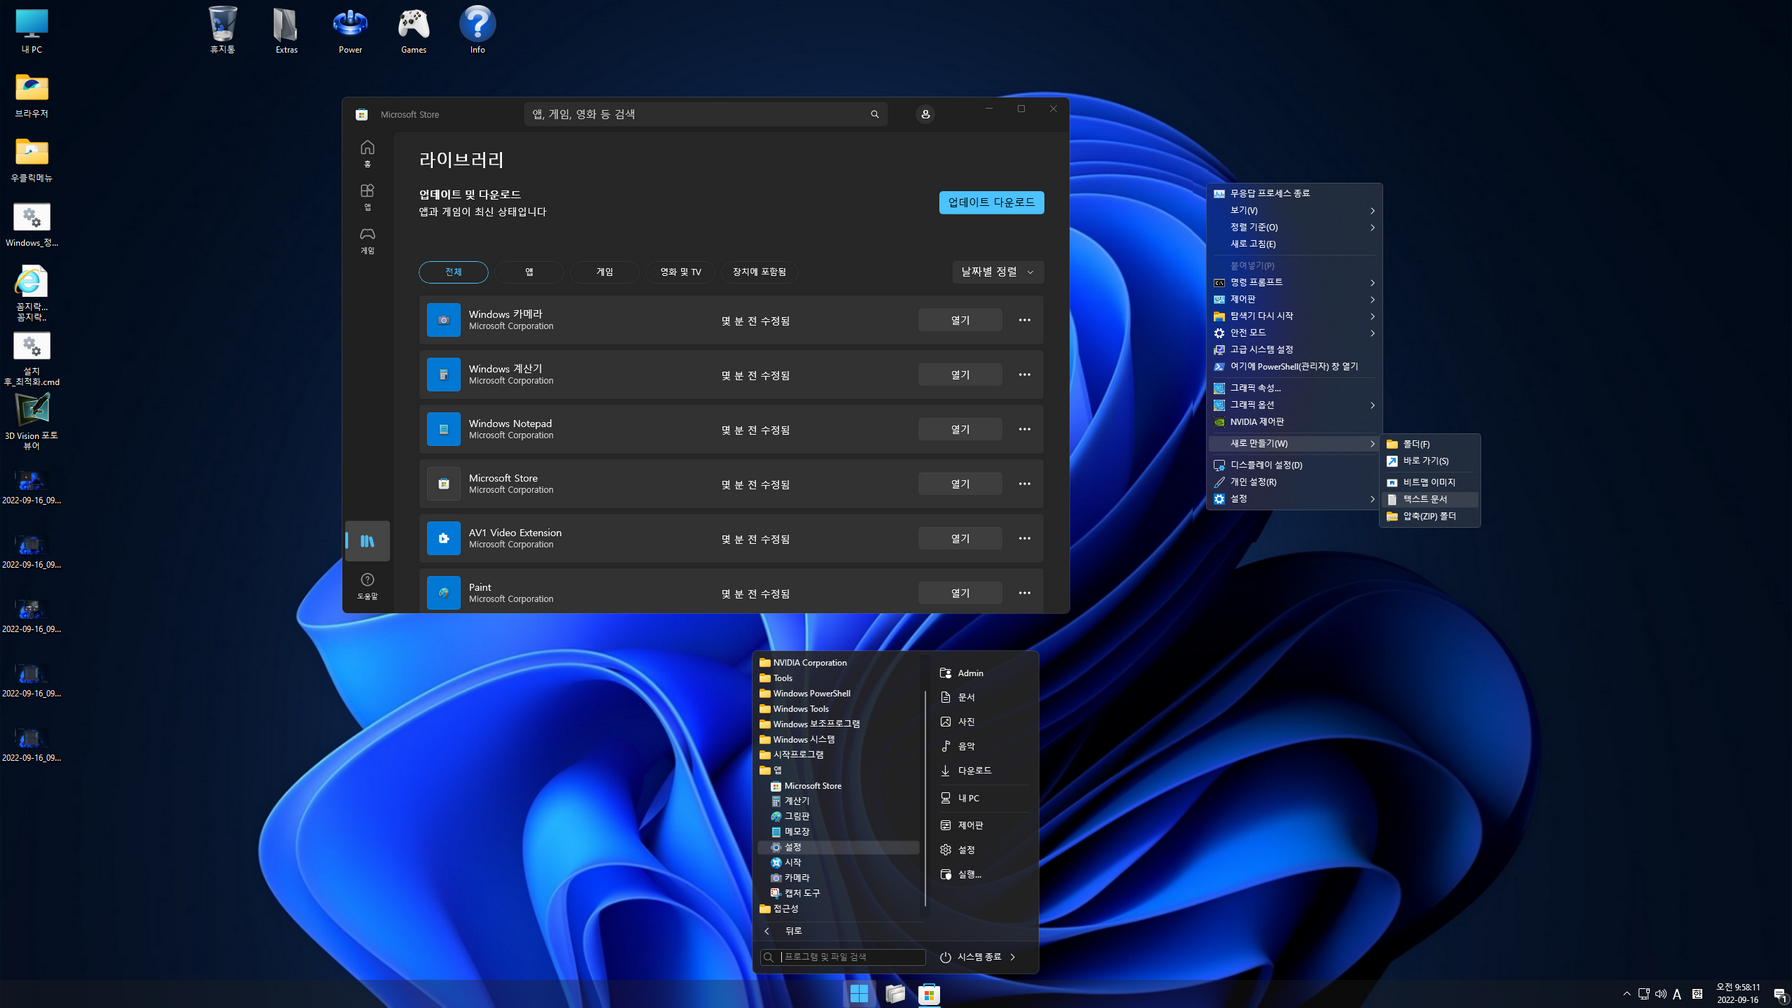The width and height of the screenshot is (1792, 1008).
Task: Select the 앱 filter tab
Action: (529, 272)
